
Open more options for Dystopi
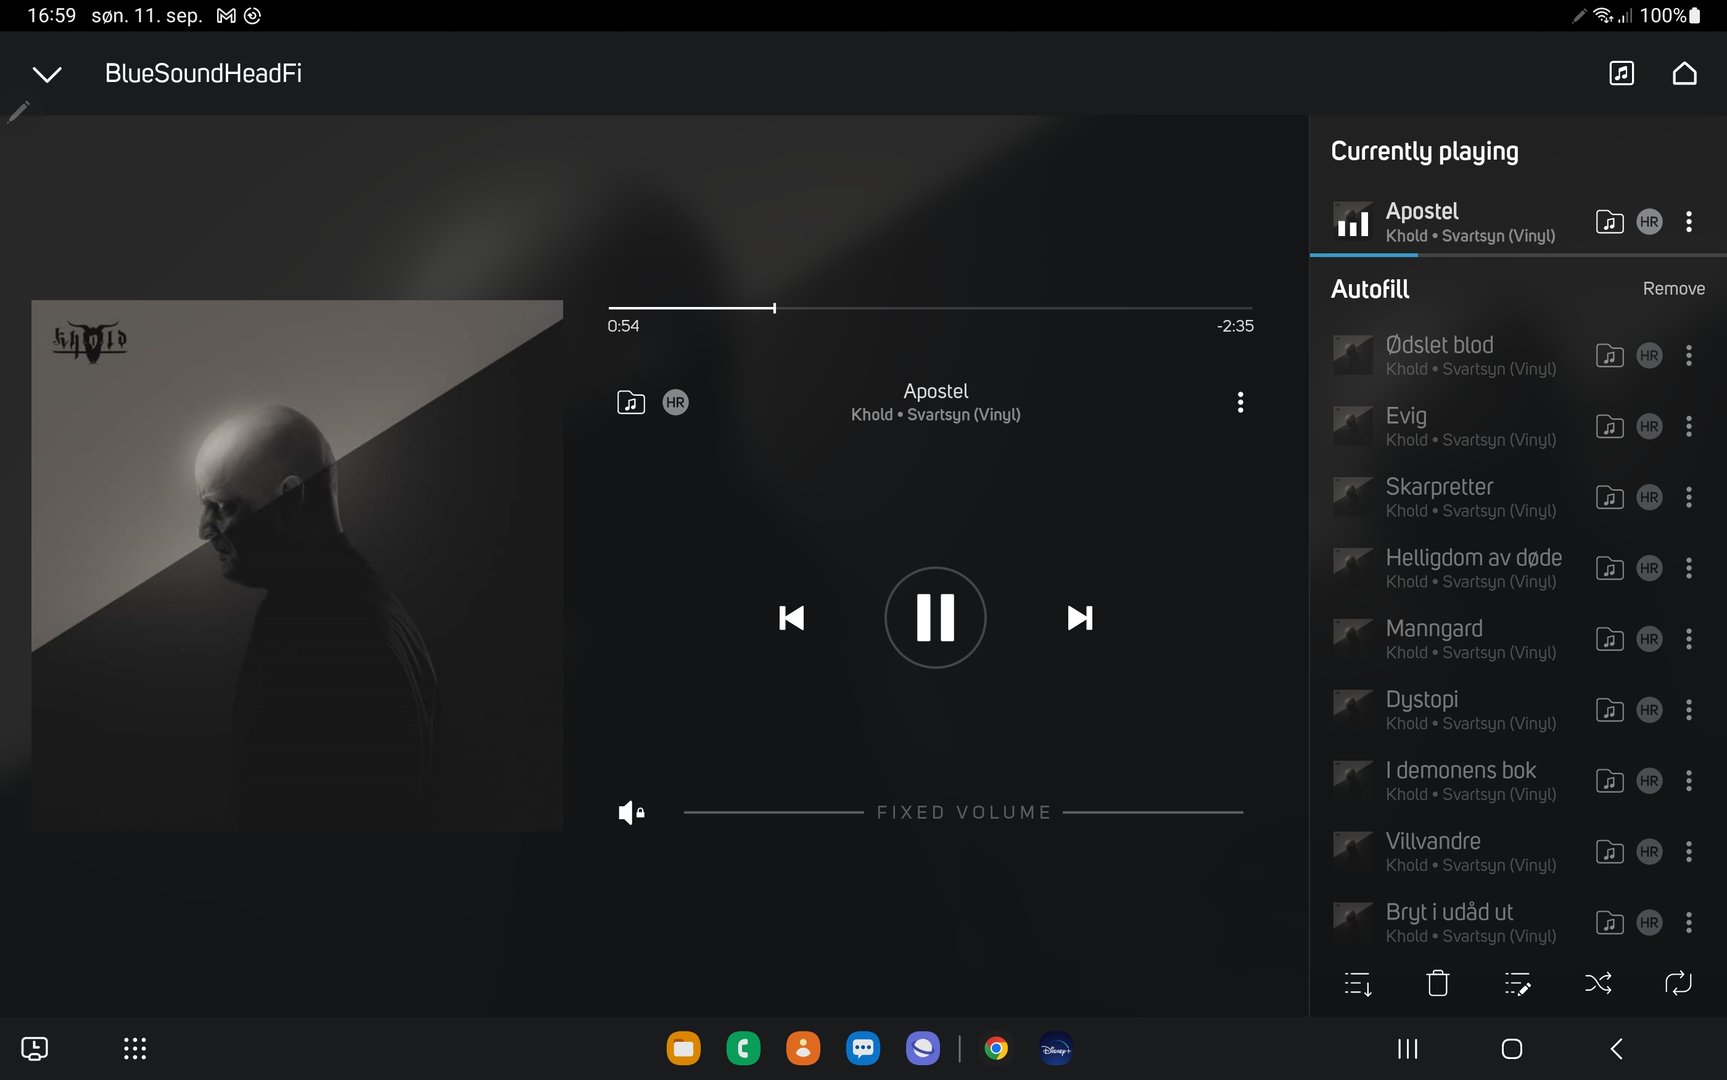[x=1689, y=710]
